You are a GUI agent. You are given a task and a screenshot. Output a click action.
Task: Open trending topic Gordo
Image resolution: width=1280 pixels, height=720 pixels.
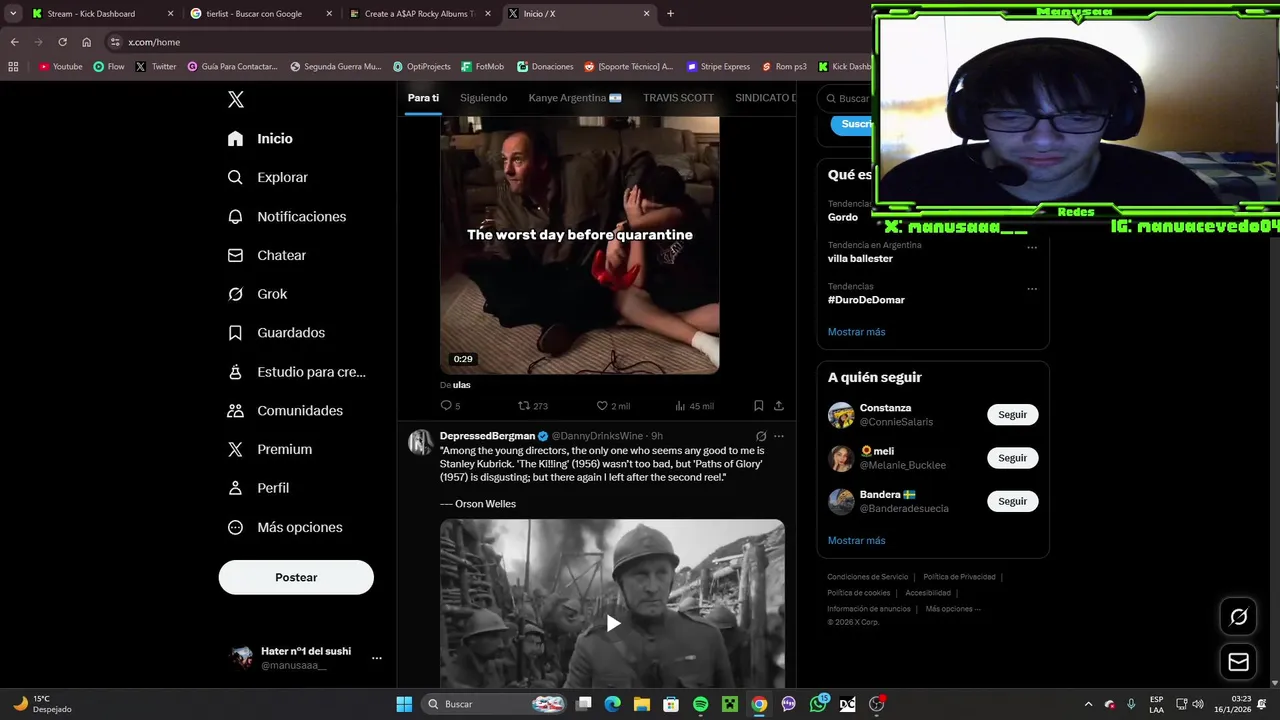[x=843, y=217]
